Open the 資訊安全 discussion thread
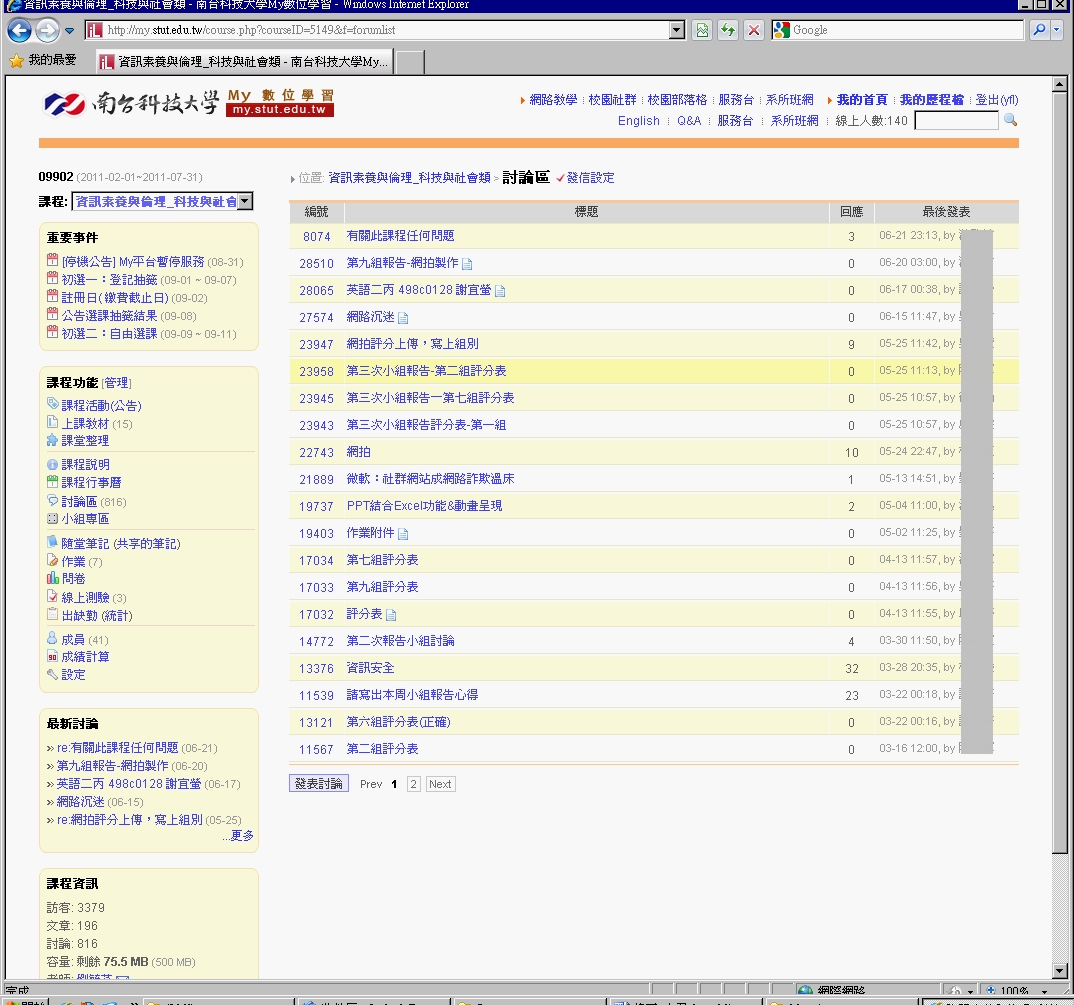Screen dimensions: 1074x1005 click(370, 668)
